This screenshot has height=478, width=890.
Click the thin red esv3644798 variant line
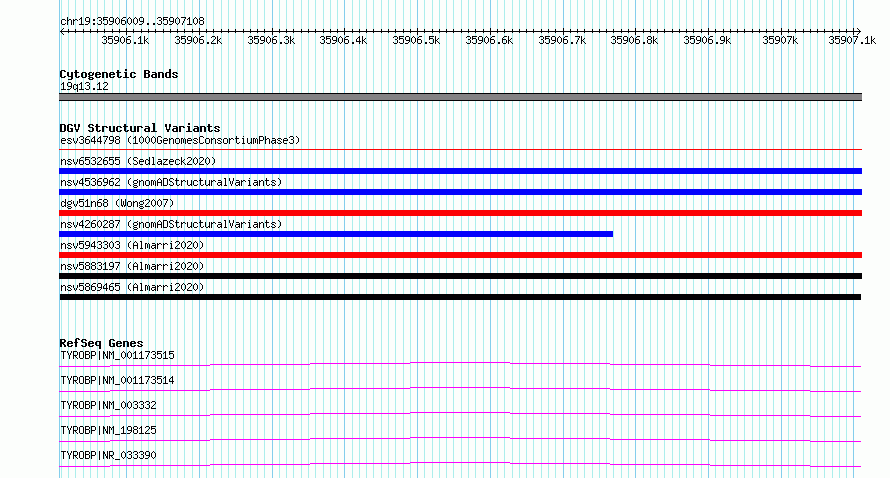tap(460, 150)
